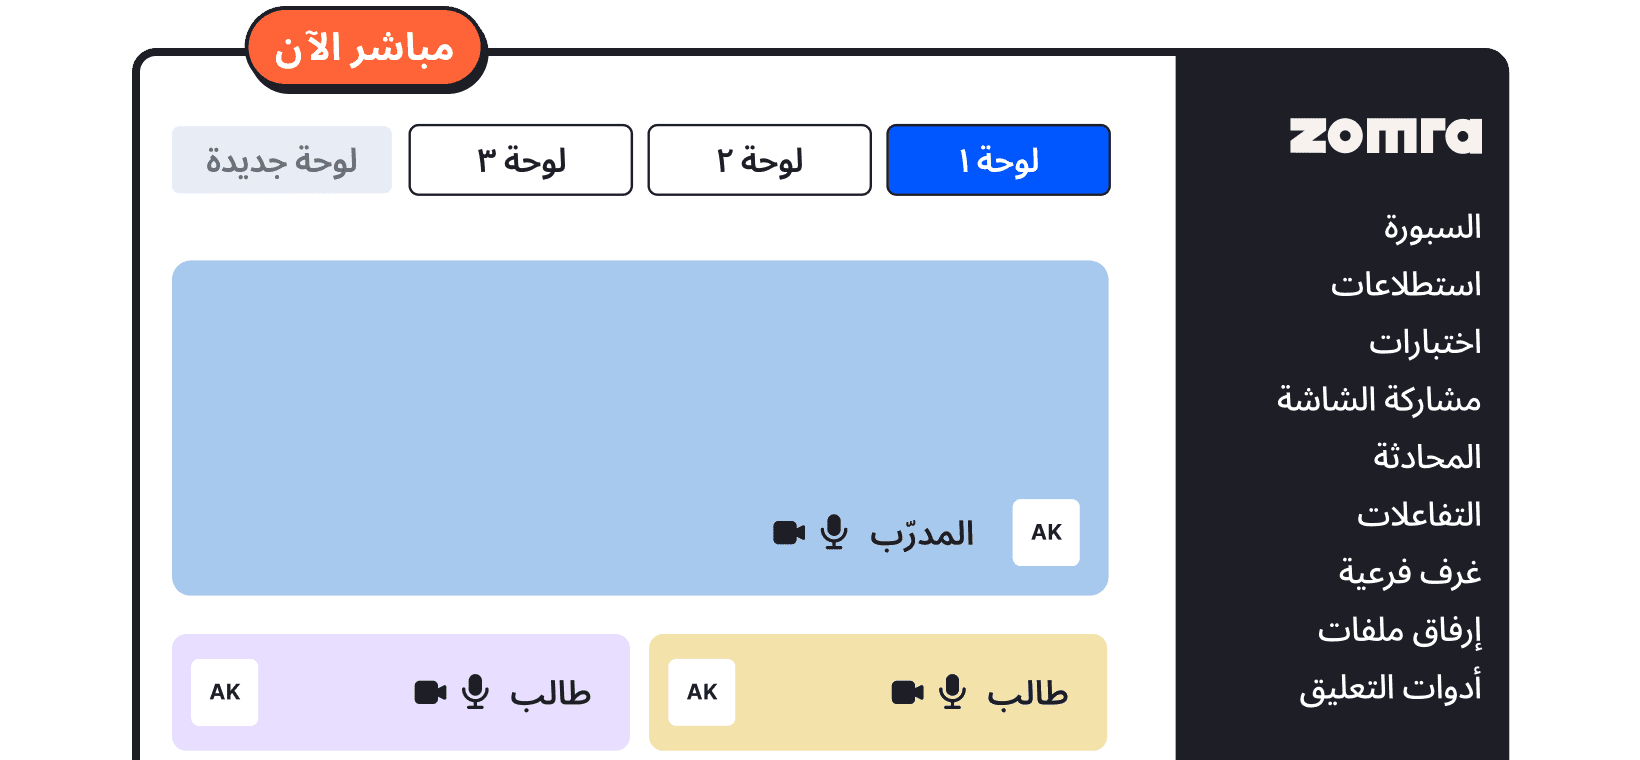The image size is (1640, 760).
Task: Click the مباشر الآن live badge
Action: click(x=365, y=48)
